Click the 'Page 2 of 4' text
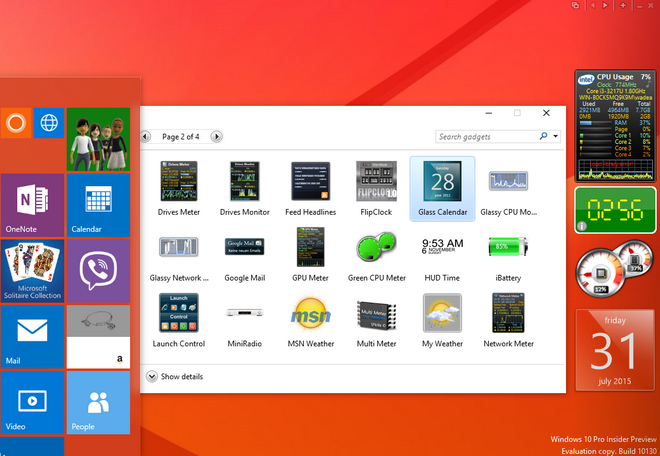 (181, 137)
